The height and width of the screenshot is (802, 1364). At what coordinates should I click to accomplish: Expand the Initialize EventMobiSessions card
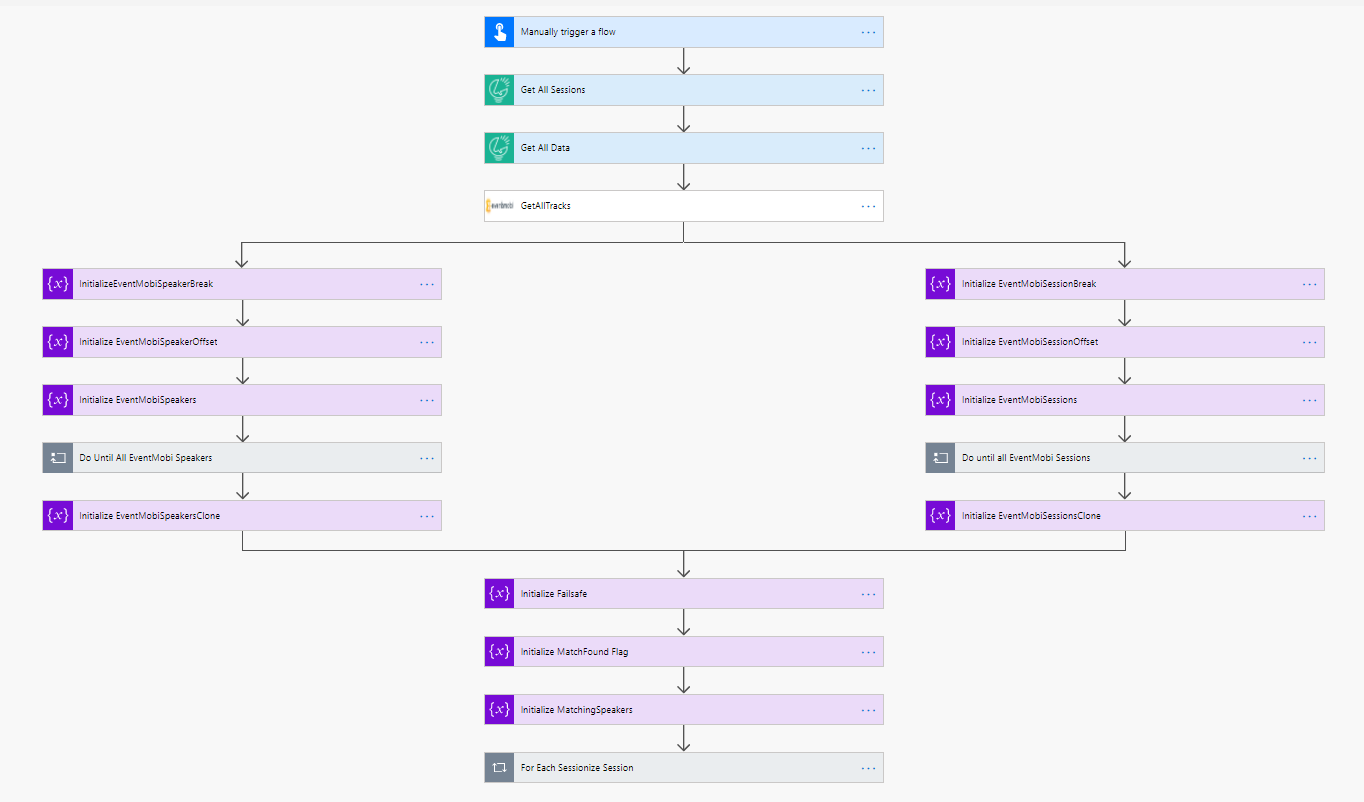coord(1125,400)
